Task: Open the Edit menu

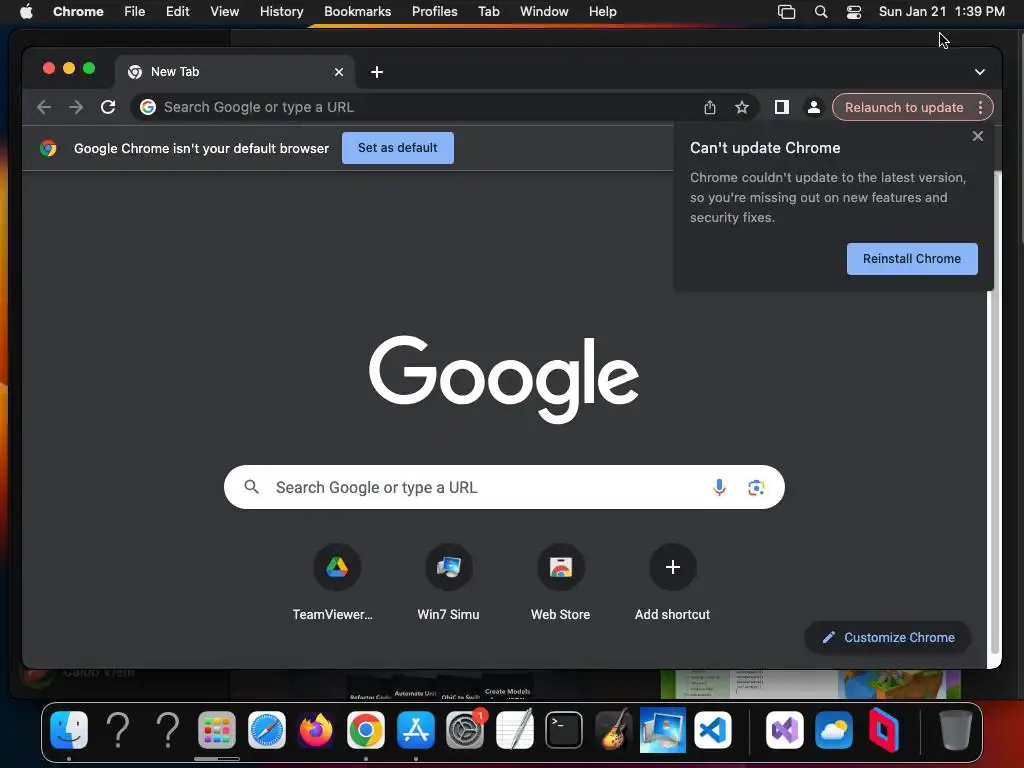Action: coord(177,12)
